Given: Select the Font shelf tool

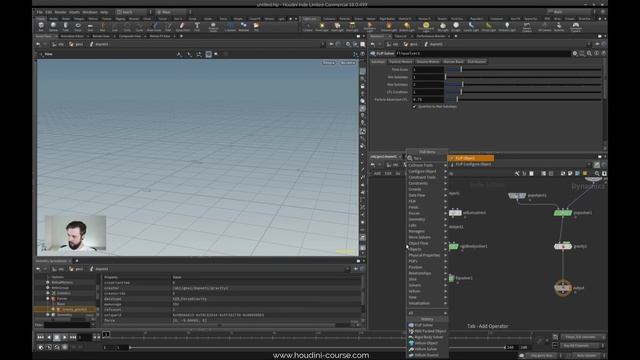Looking at the screenshot, I should (197, 27).
